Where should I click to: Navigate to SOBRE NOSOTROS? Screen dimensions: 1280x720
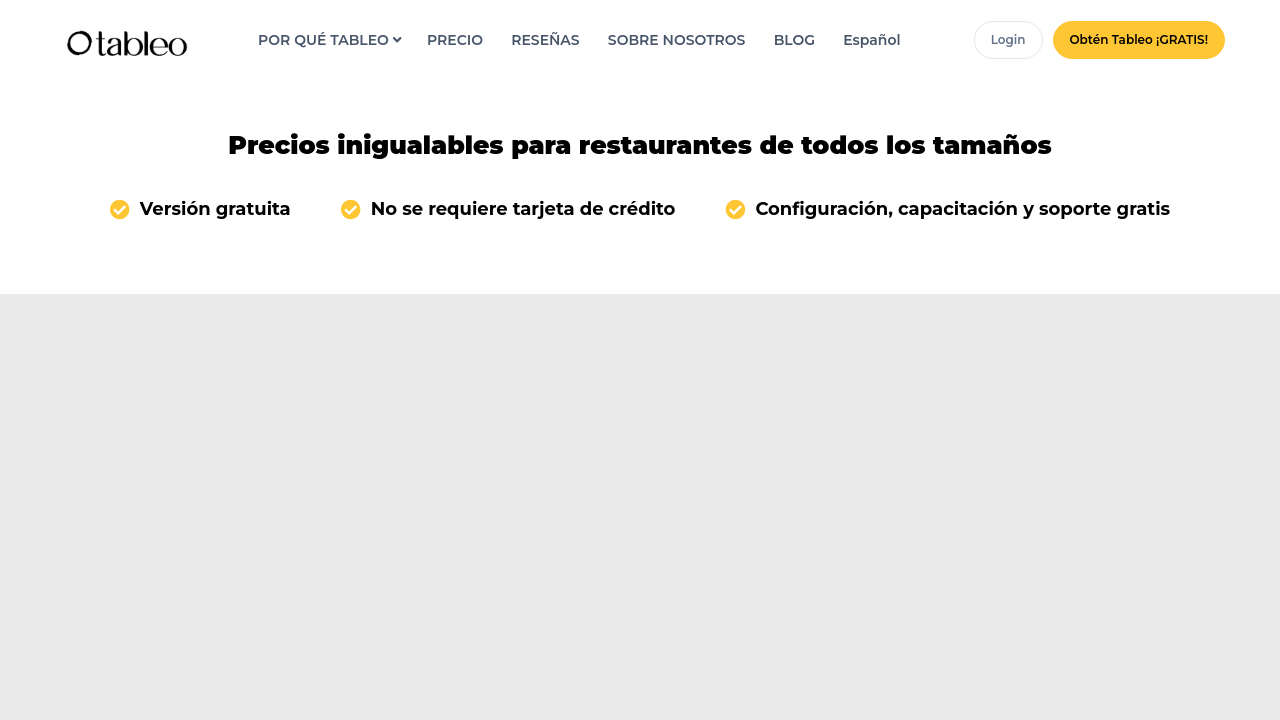pos(676,40)
